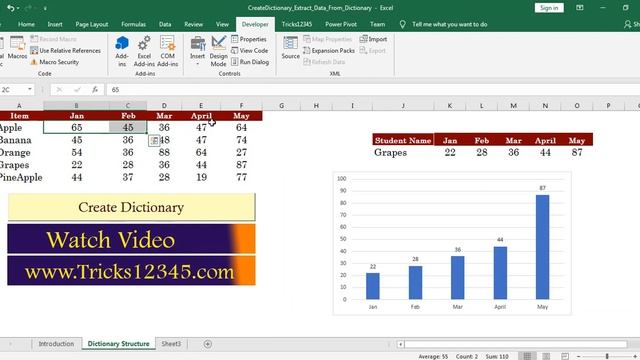Open the Add-ins manager
640x360 pixels.
122,51
